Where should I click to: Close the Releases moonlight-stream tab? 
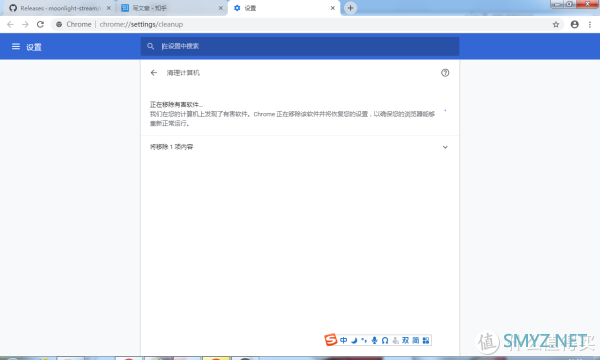(x=109, y=8)
